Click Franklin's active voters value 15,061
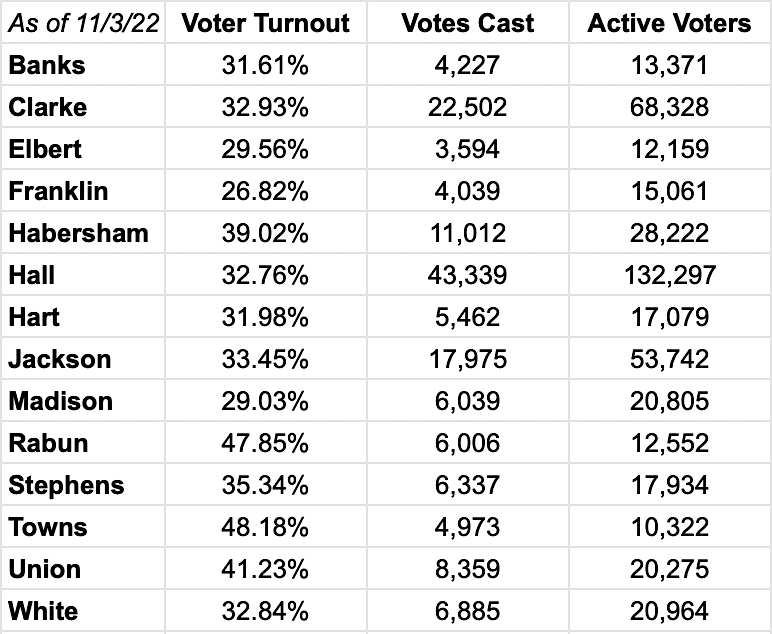 coord(669,192)
